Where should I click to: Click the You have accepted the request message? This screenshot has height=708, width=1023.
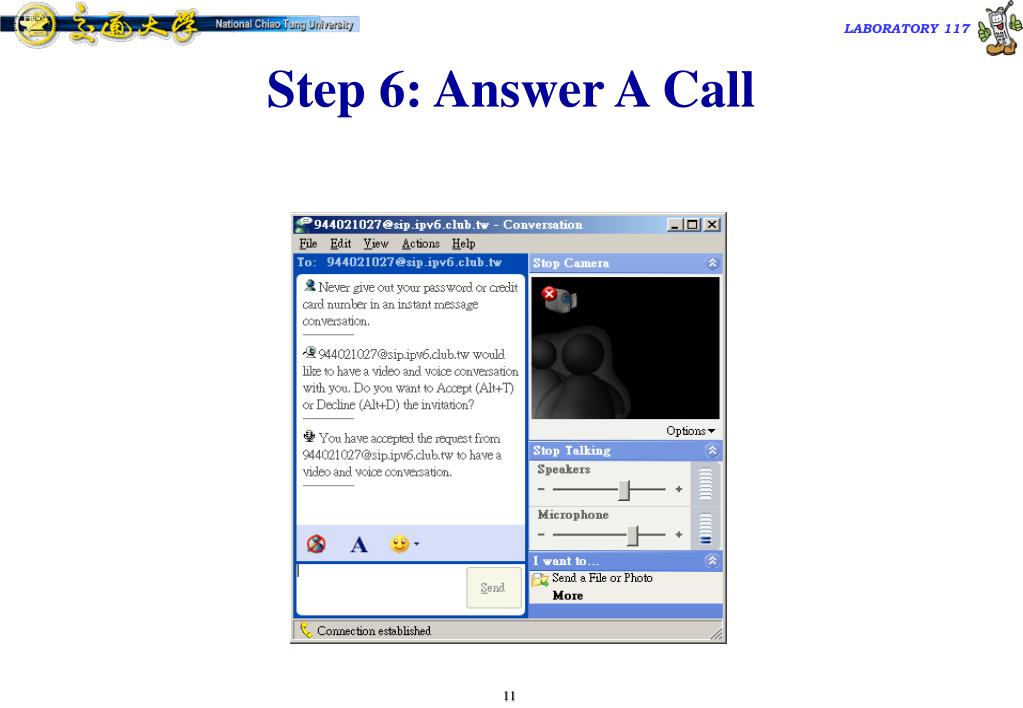pos(403,455)
